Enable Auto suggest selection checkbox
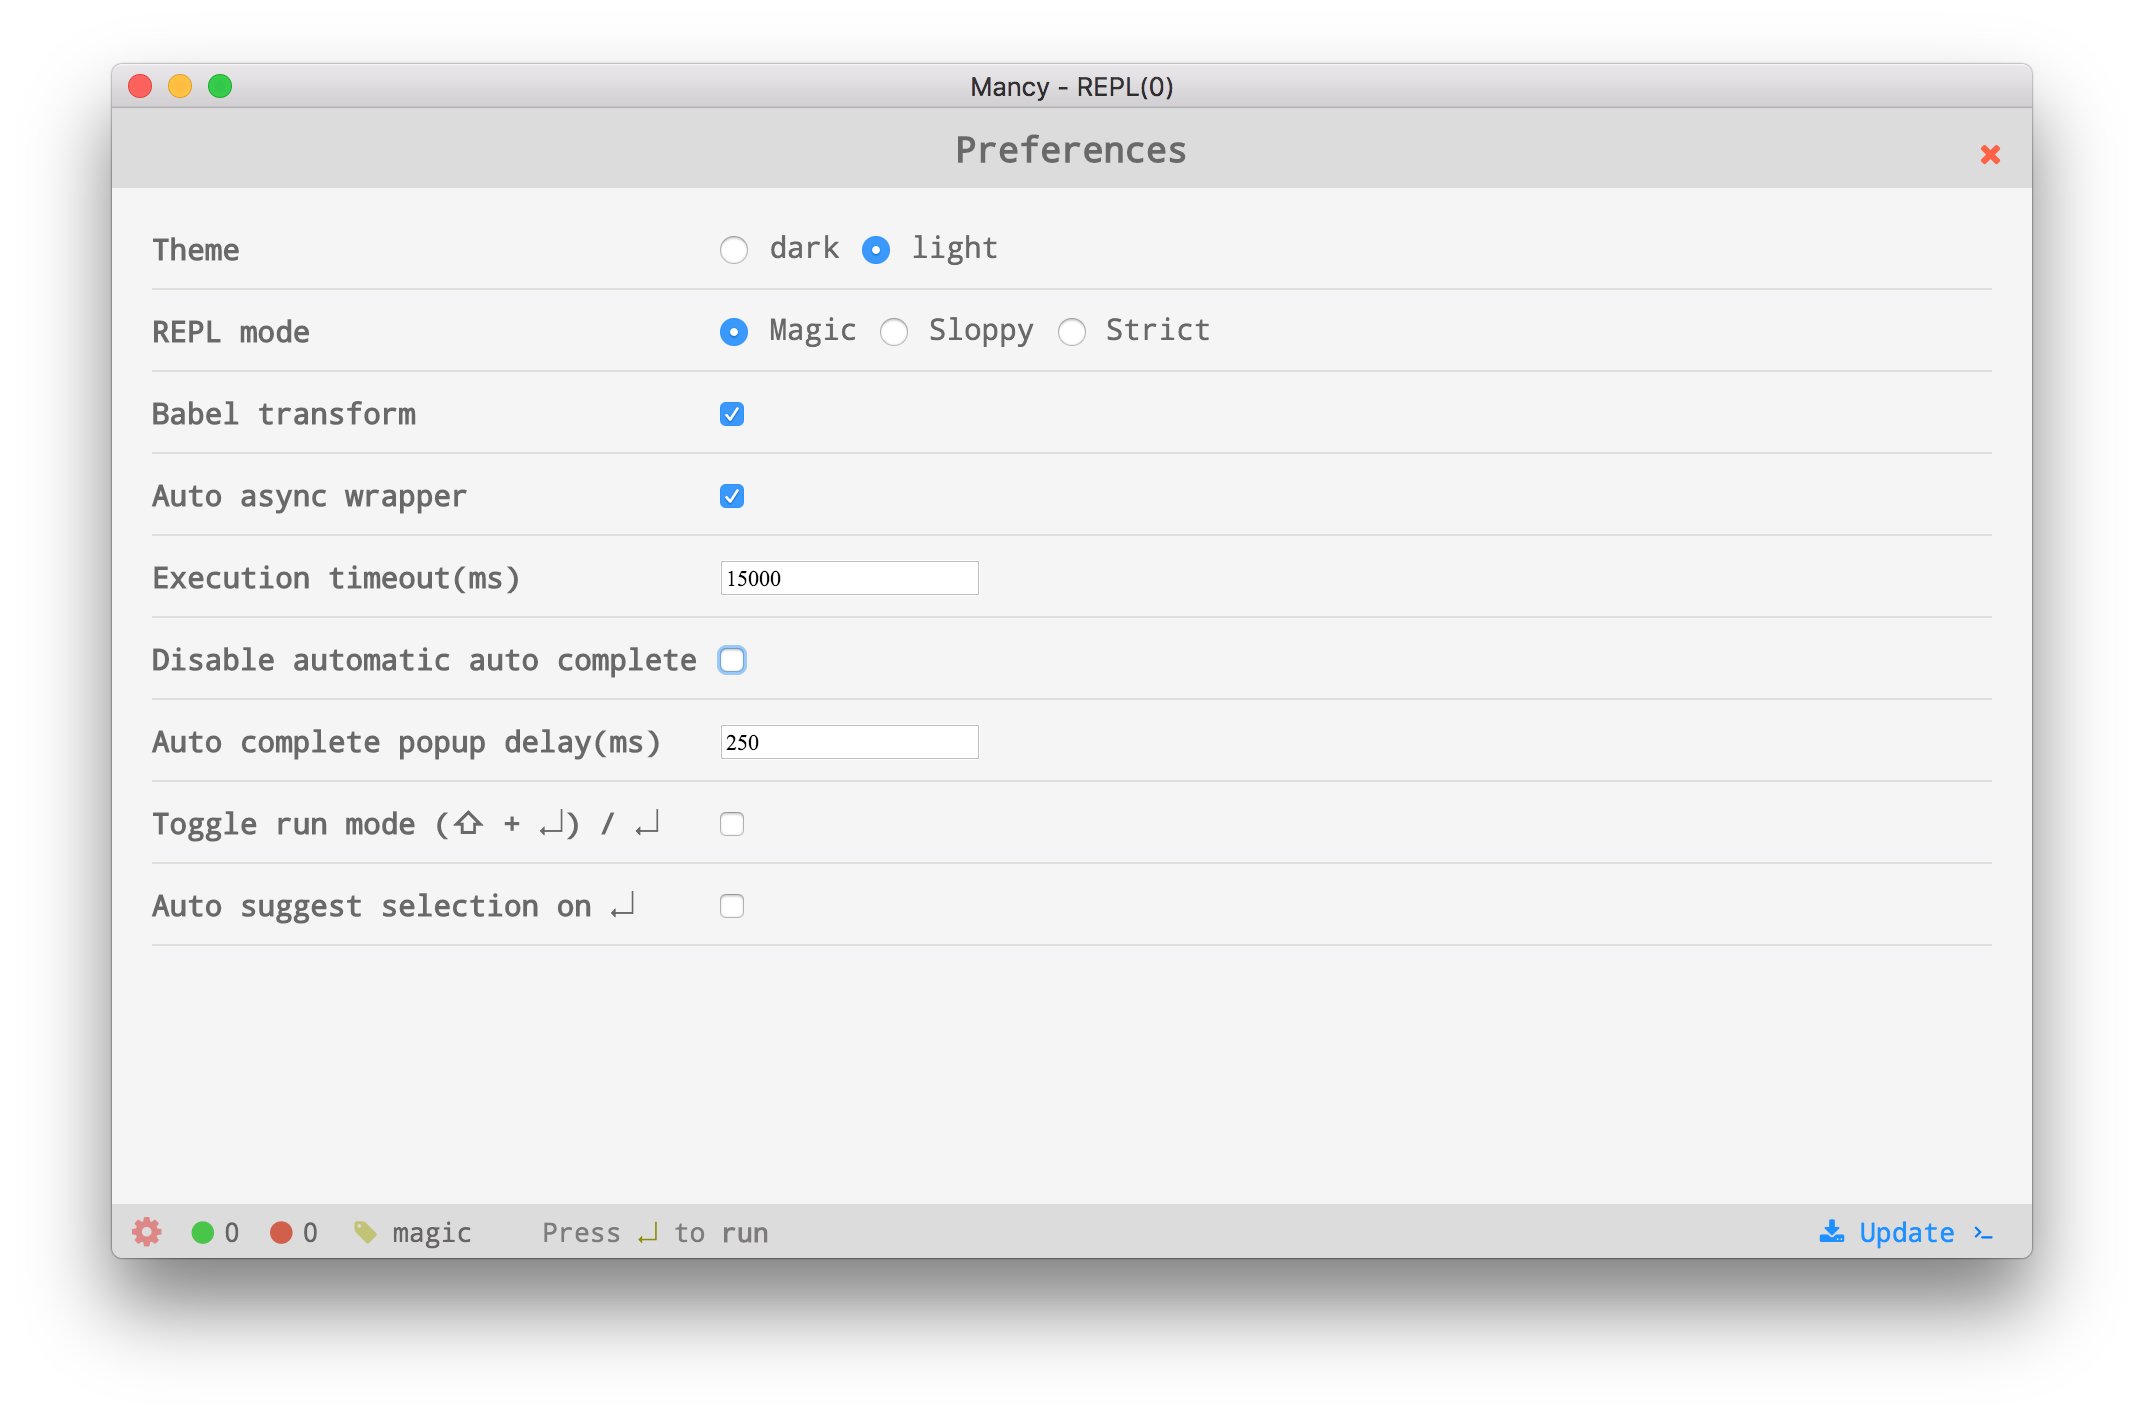 732,906
